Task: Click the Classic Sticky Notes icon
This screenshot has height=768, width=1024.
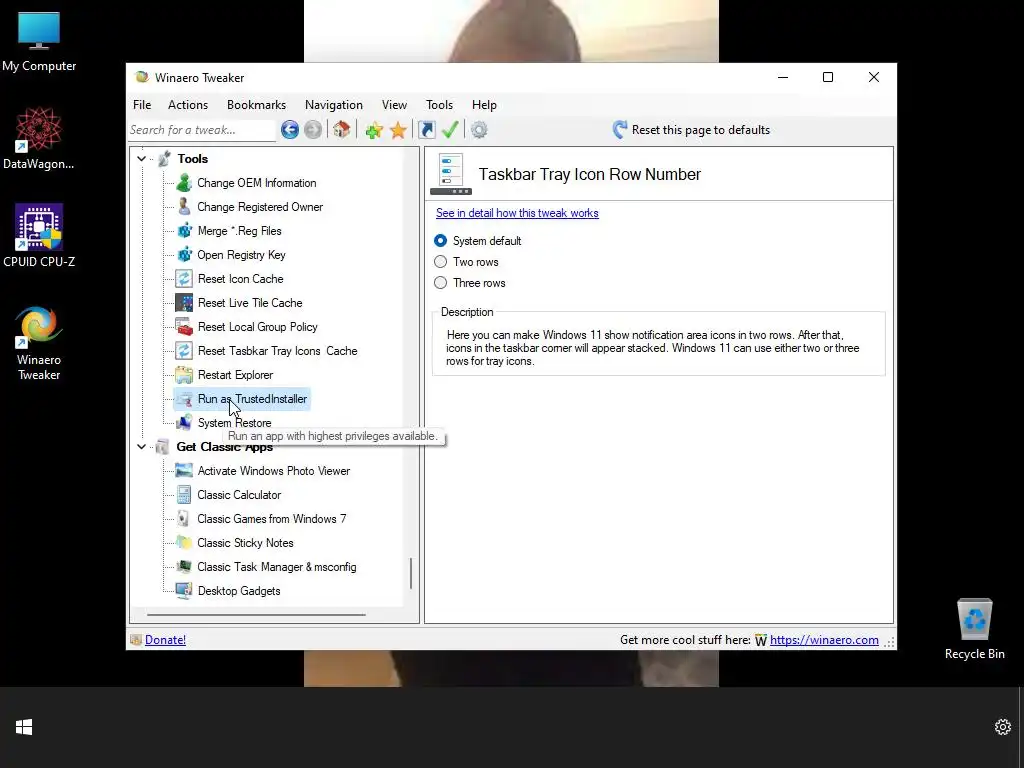Action: tap(184, 543)
